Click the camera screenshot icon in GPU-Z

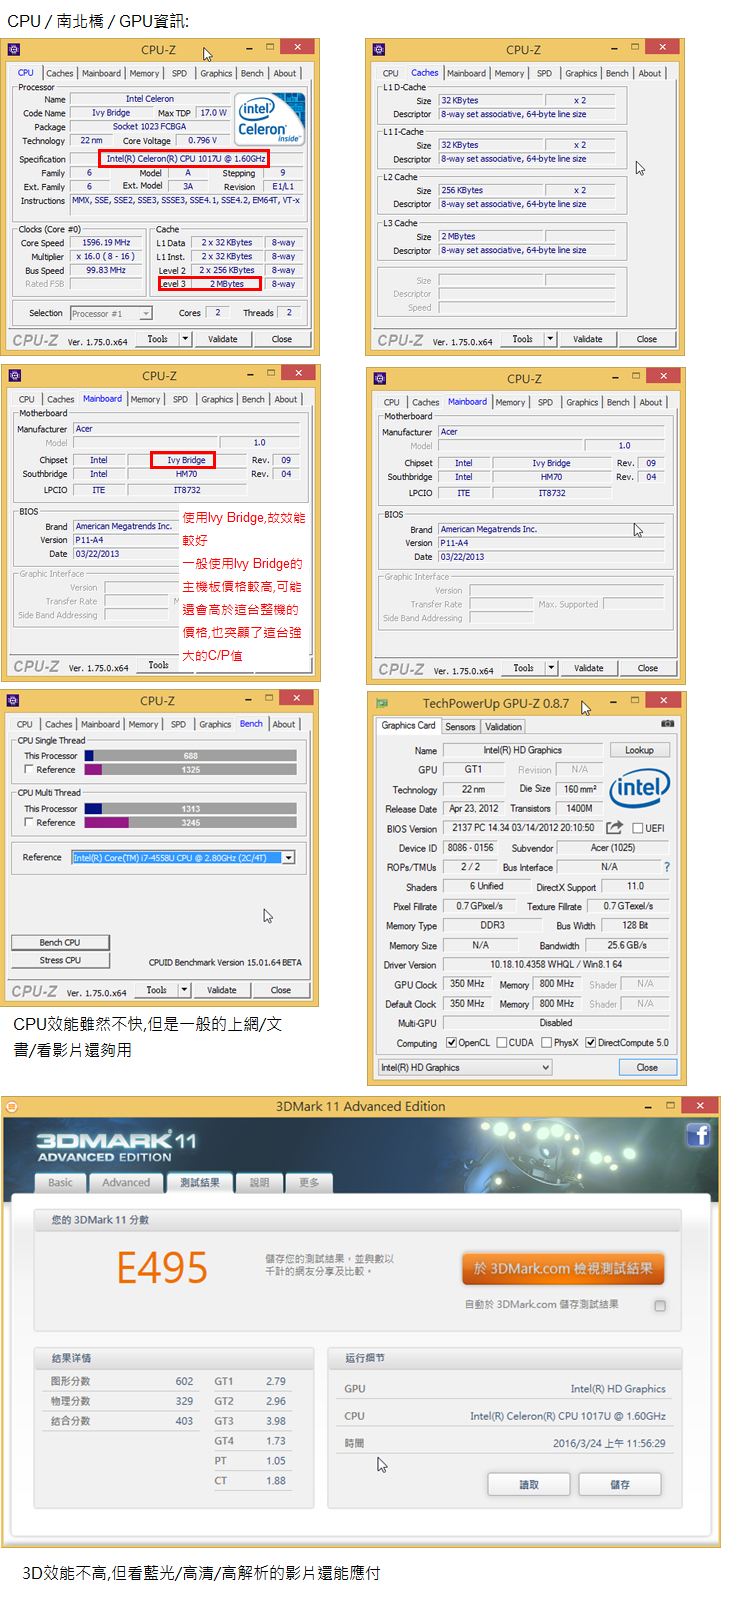[667, 724]
